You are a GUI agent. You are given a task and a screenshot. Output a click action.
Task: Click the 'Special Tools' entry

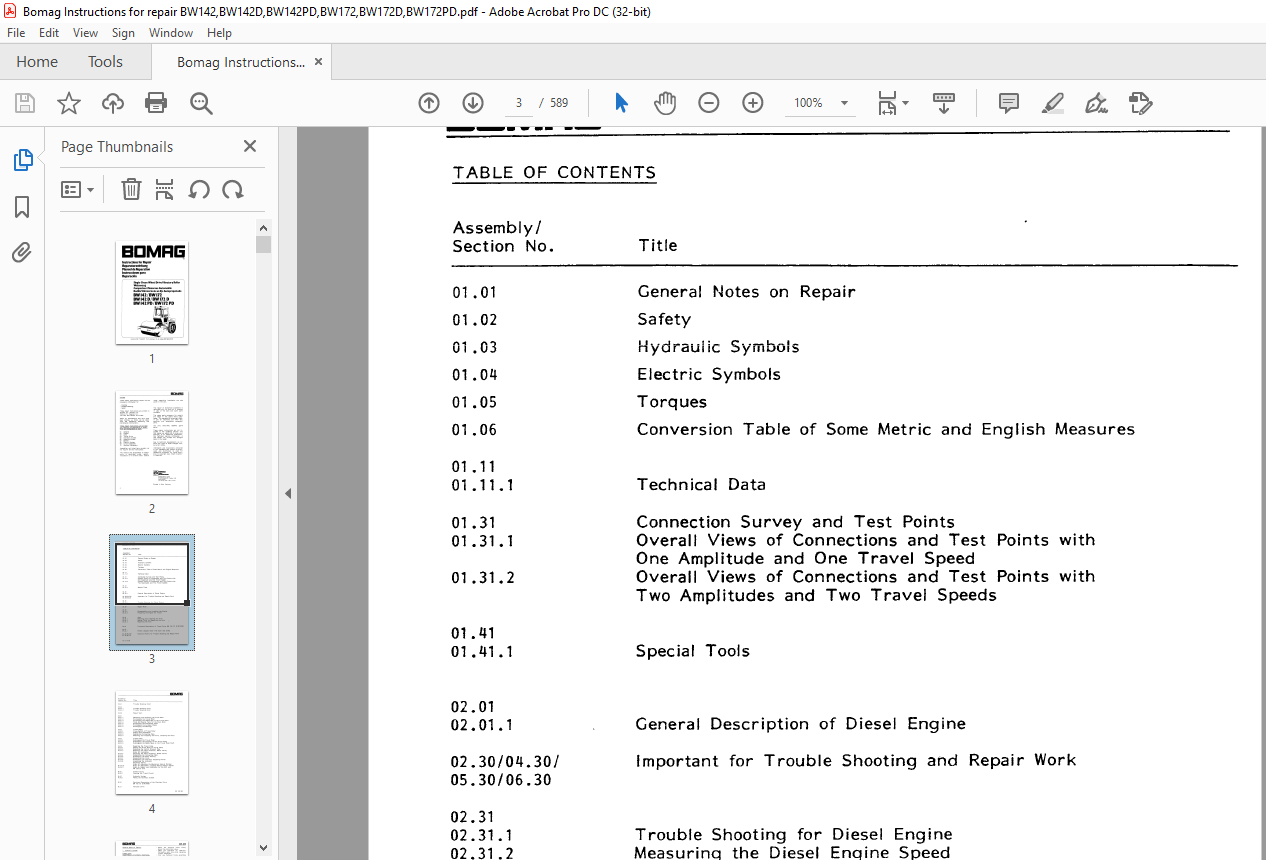pyautogui.click(x=692, y=651)
